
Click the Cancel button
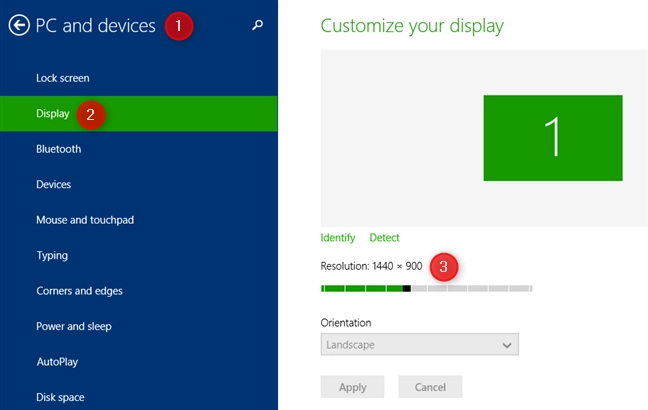coord(430,387)
